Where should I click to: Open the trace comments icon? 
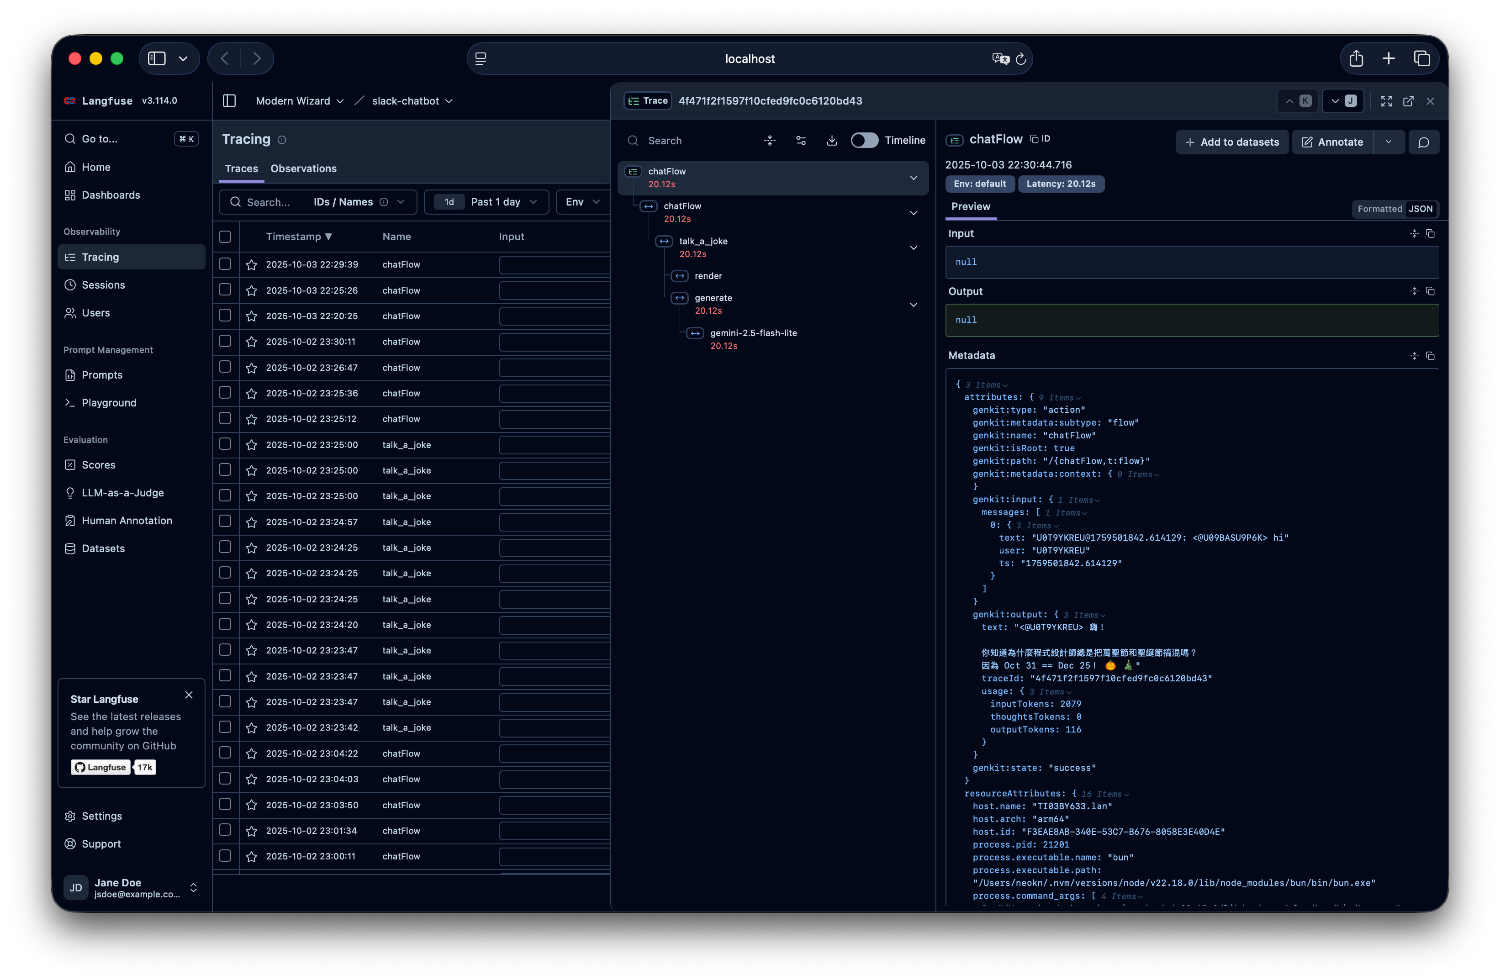(1423, 142)
